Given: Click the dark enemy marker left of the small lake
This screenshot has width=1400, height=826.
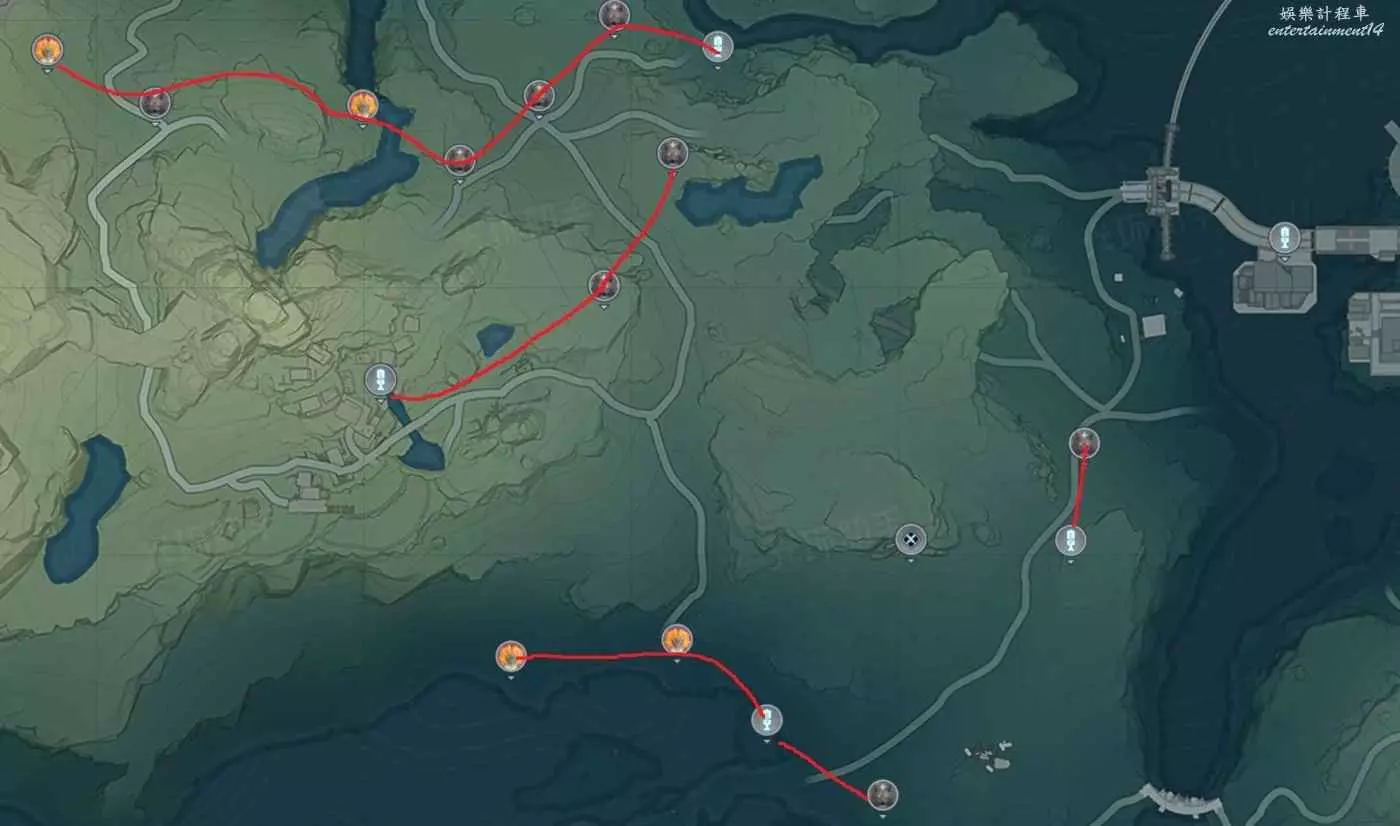Looking at the screenshot, I should pos(673,153).
